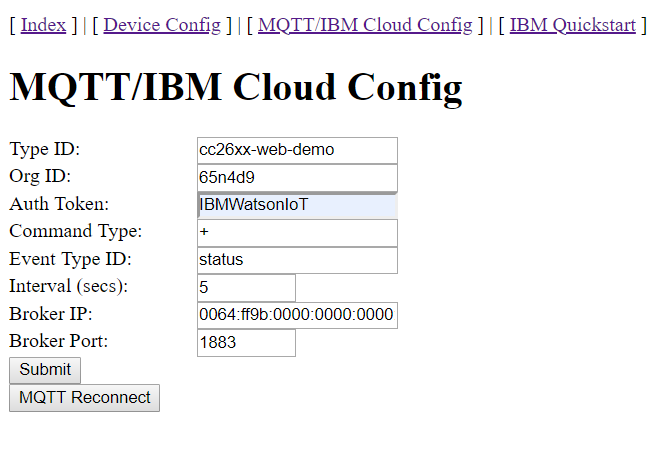Image resolution: width=659 pixels, height=449 pixels.
Task: Click the Interval (secs) label
Action: [x=69, y=286]
